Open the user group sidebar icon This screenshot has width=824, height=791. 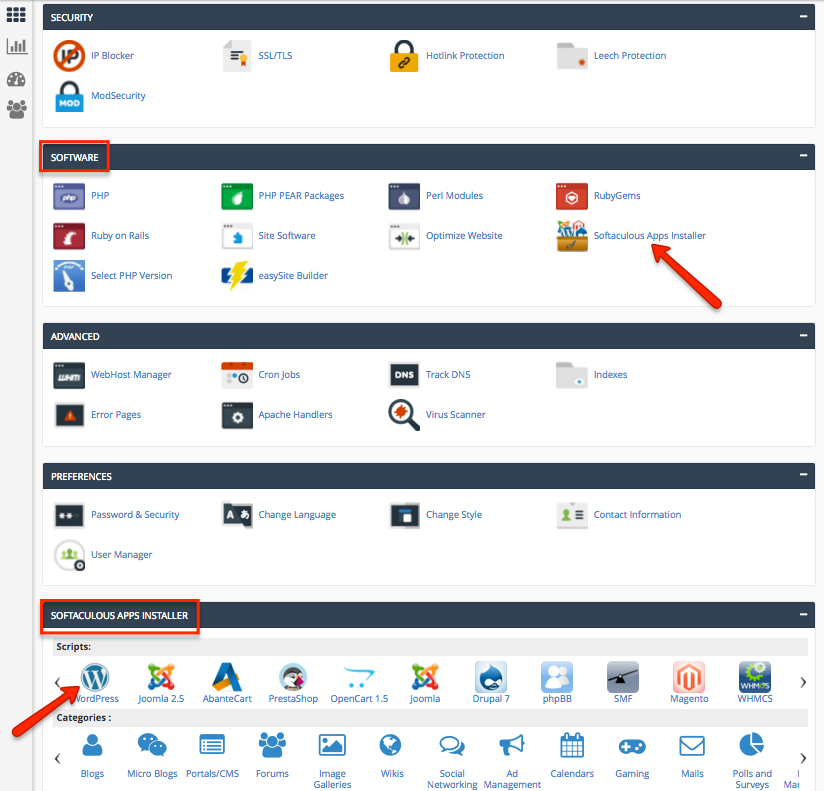tap(16, 109)
